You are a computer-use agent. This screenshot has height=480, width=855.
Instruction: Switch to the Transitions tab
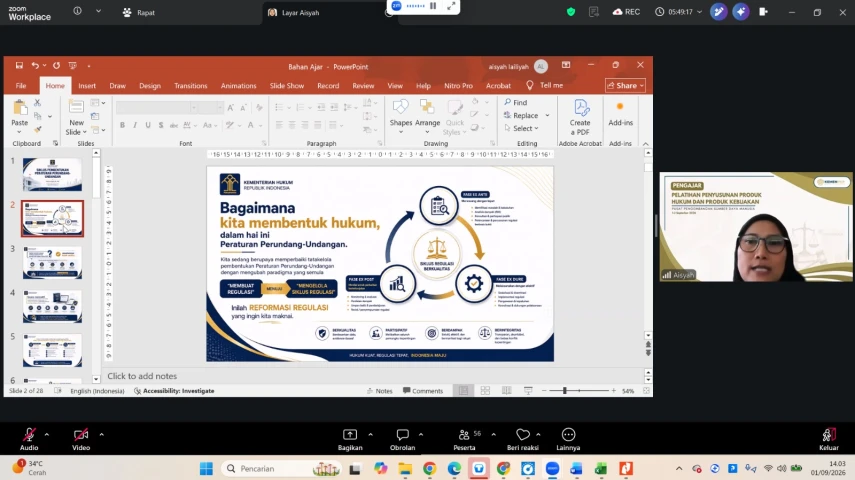[x=190, y=86]
